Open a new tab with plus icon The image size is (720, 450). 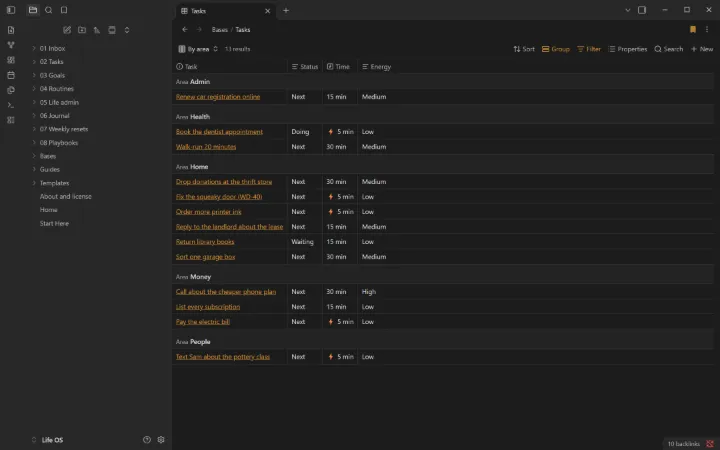pos(286,10)
